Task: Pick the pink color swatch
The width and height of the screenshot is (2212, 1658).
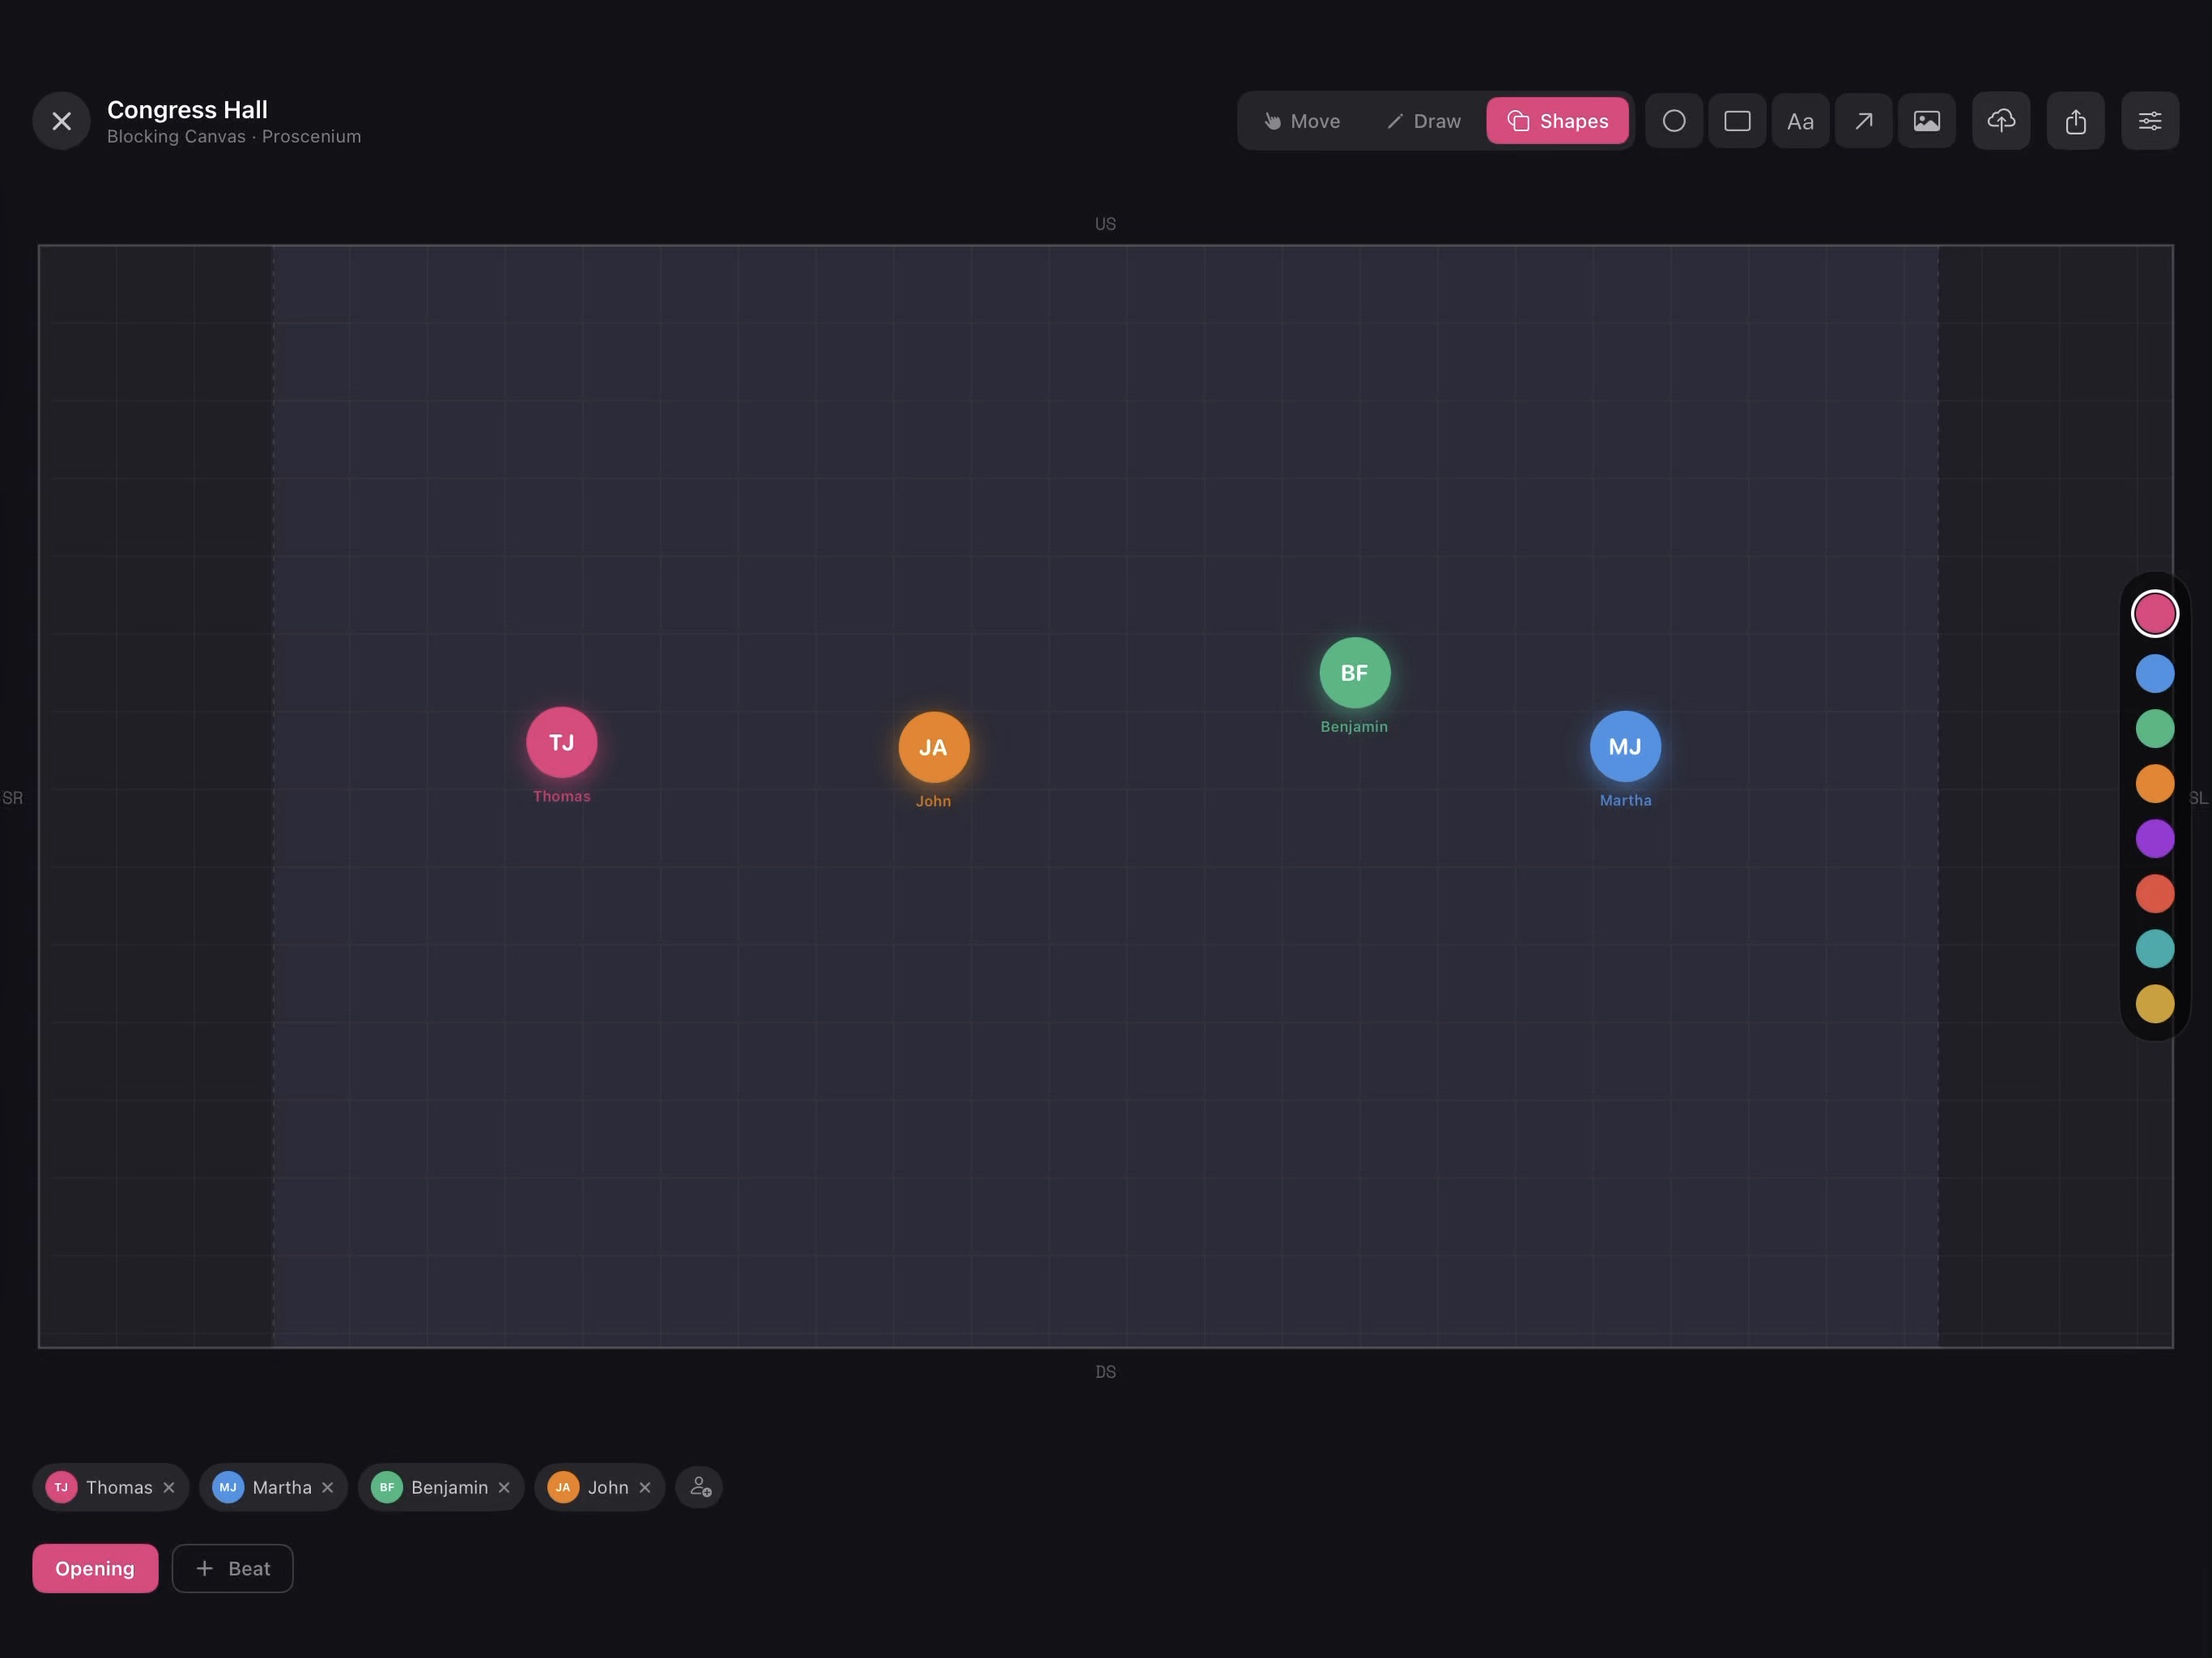Action: pyautogui.click(x=2155, y=613)
